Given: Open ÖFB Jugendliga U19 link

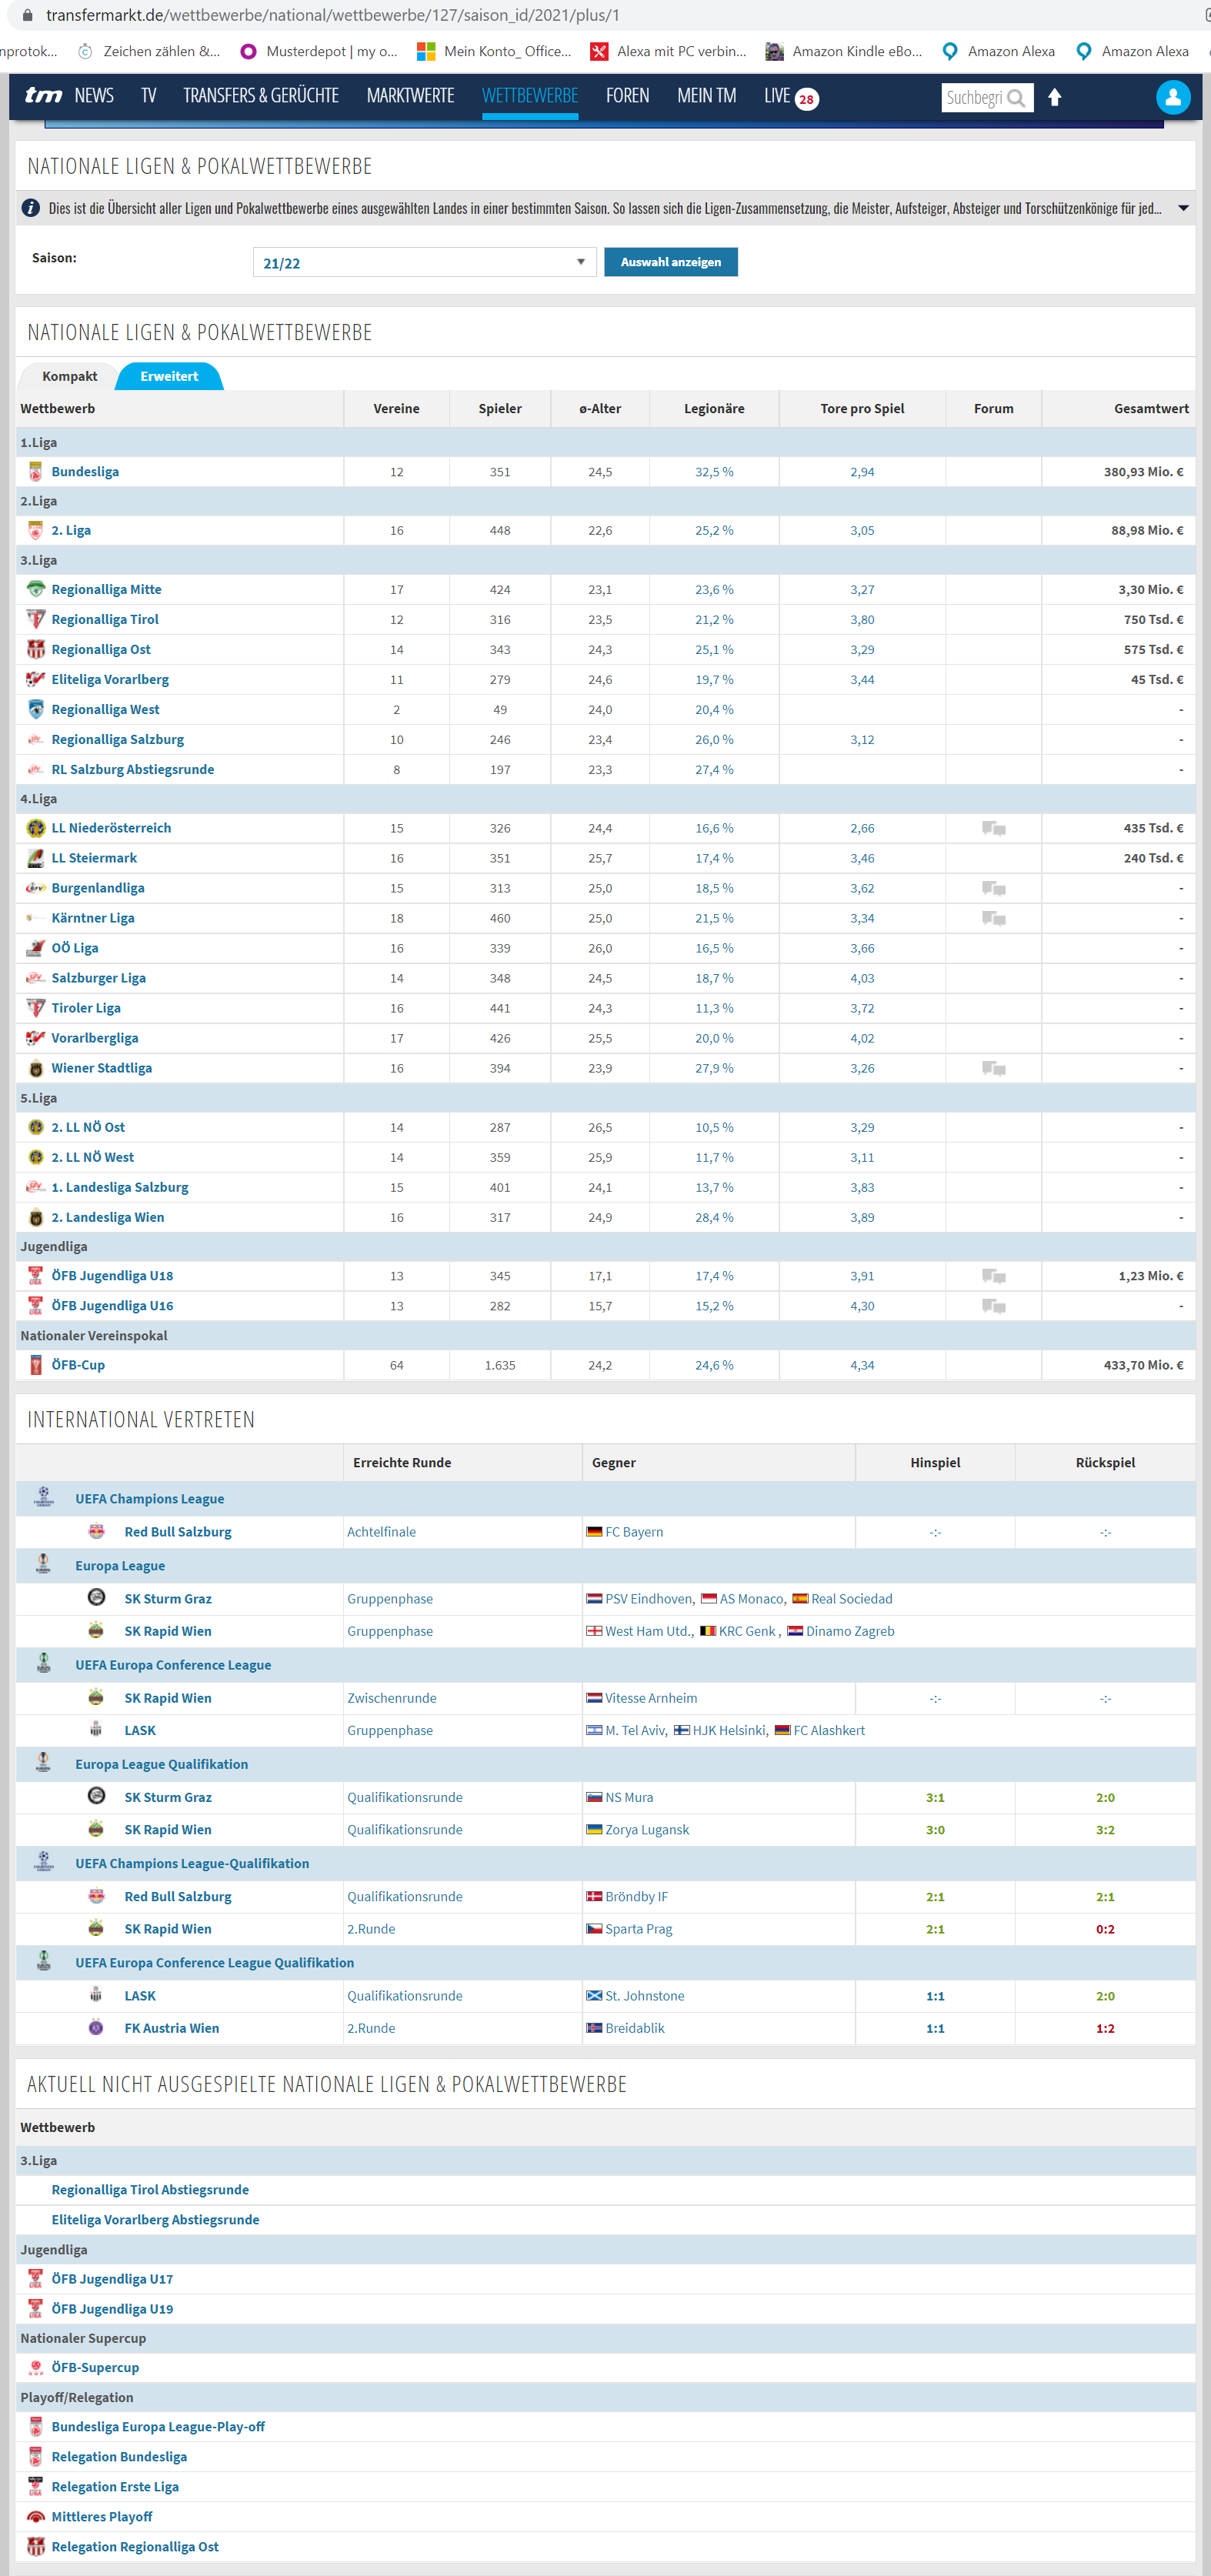Looking at the screenshot, I should 112,2309.
